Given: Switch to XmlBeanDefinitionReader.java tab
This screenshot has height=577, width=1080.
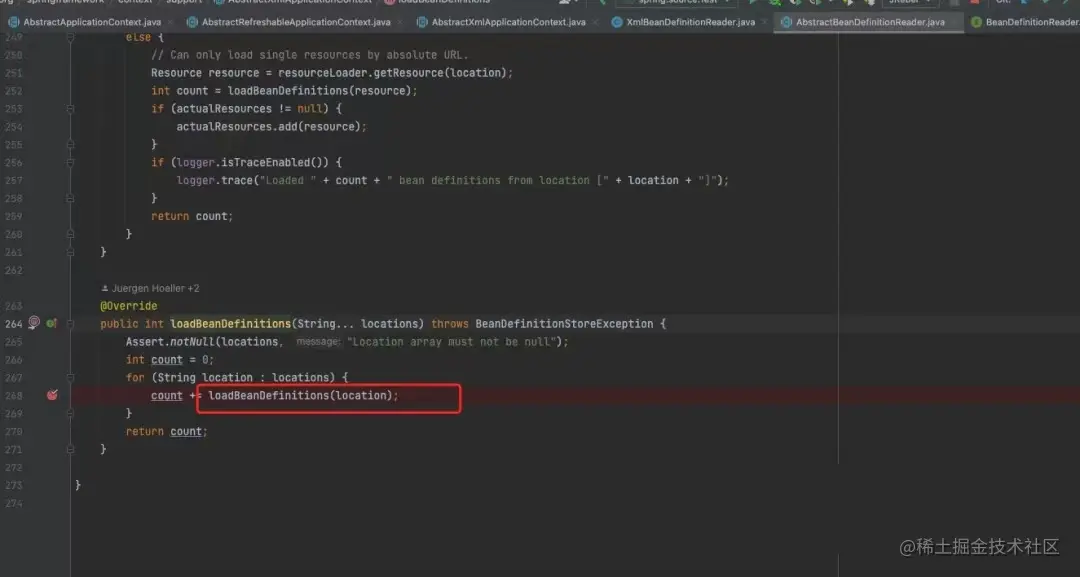Looking at the screenshot, I should [690, 22].
